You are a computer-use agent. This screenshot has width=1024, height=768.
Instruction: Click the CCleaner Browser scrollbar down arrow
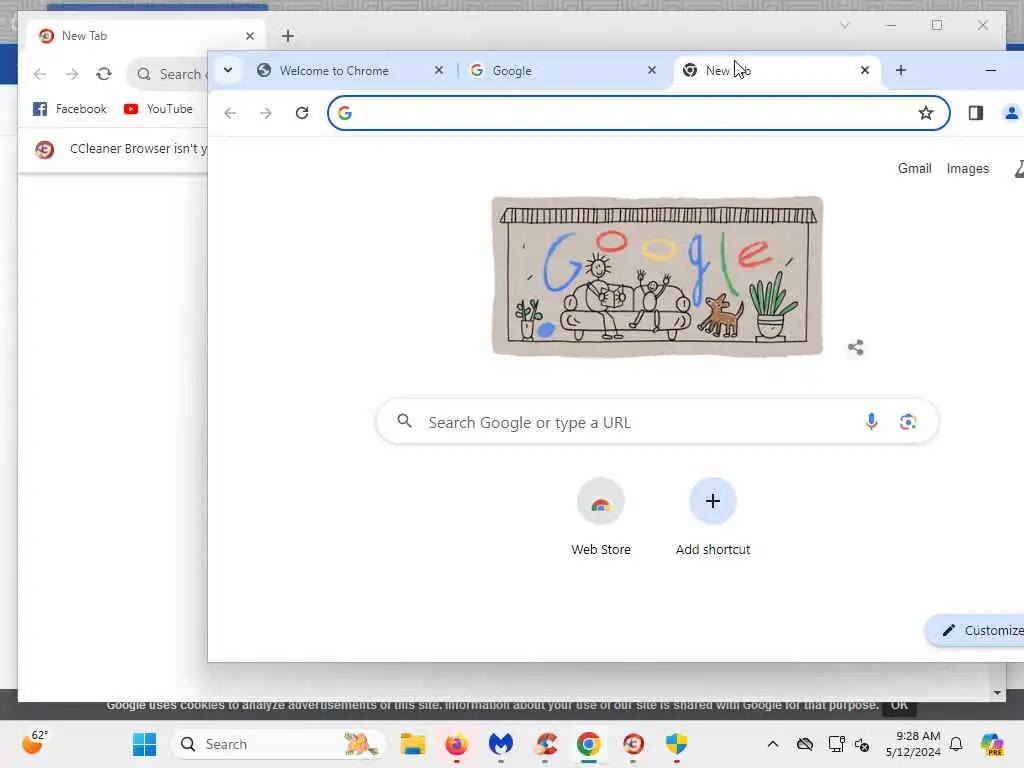[997, 693]
